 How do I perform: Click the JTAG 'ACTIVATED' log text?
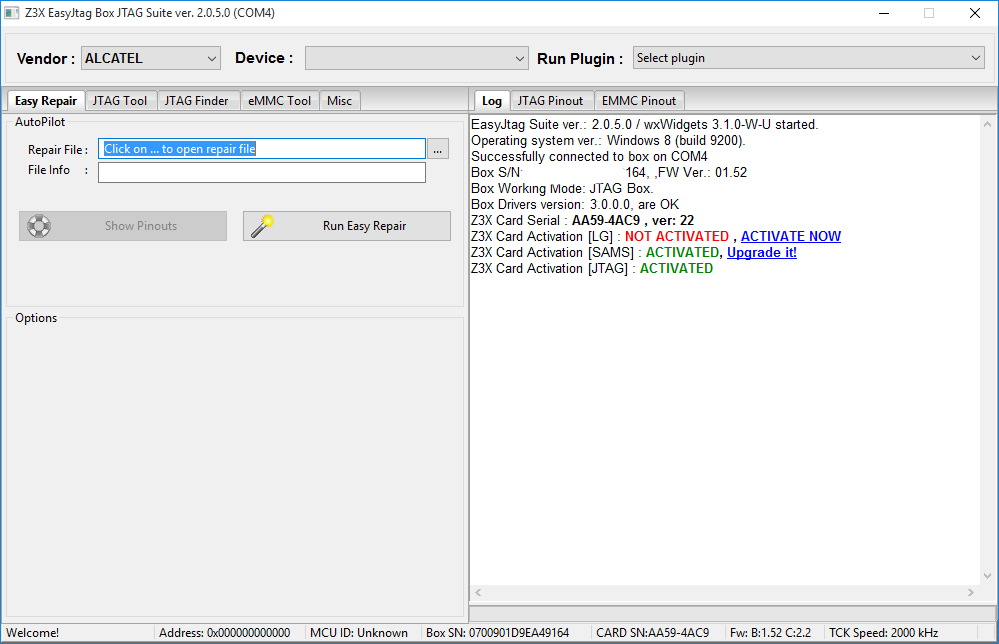[x=676, y=268]
